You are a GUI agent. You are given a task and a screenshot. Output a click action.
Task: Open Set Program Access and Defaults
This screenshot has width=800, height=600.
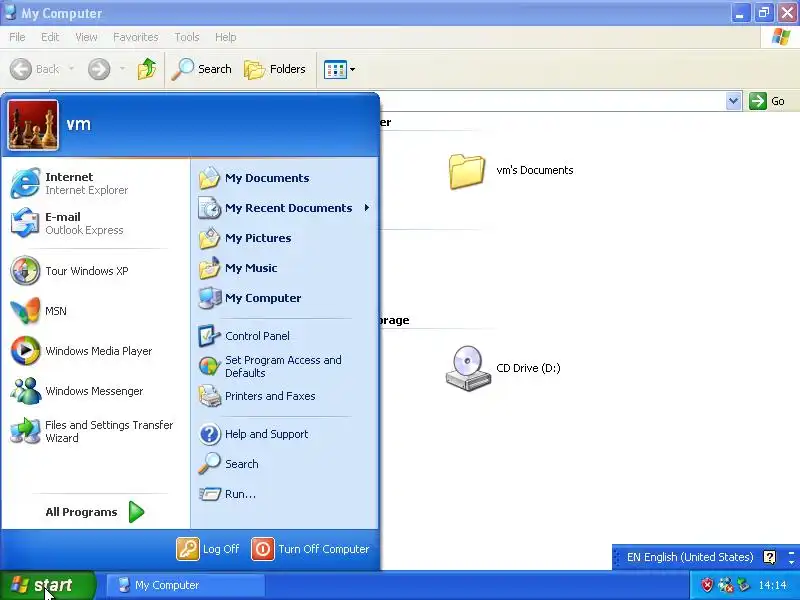[285, 366]
